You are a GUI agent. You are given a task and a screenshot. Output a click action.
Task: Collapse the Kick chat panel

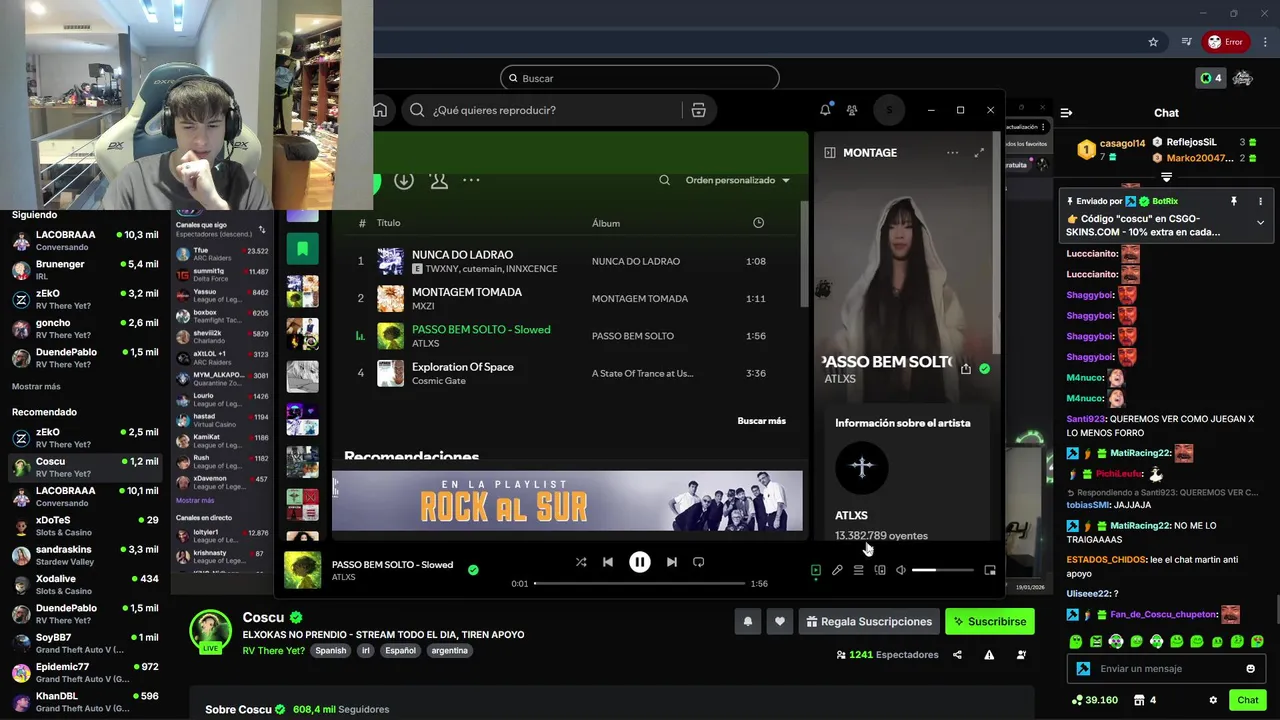pyautogui.click(x=1066, y=113)
